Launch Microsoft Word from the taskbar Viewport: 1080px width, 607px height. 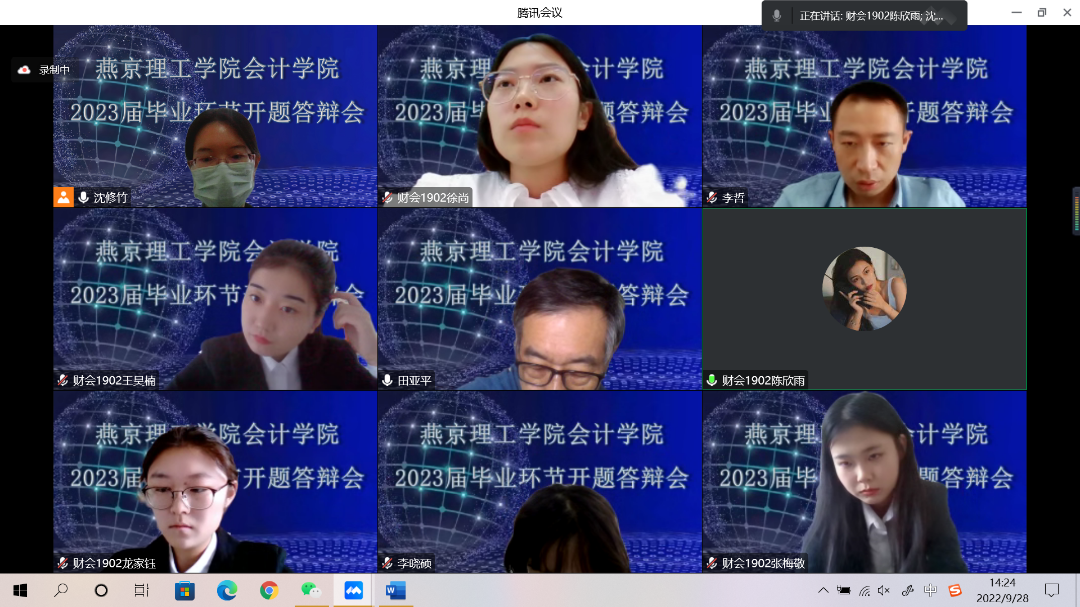coord(395,590)
